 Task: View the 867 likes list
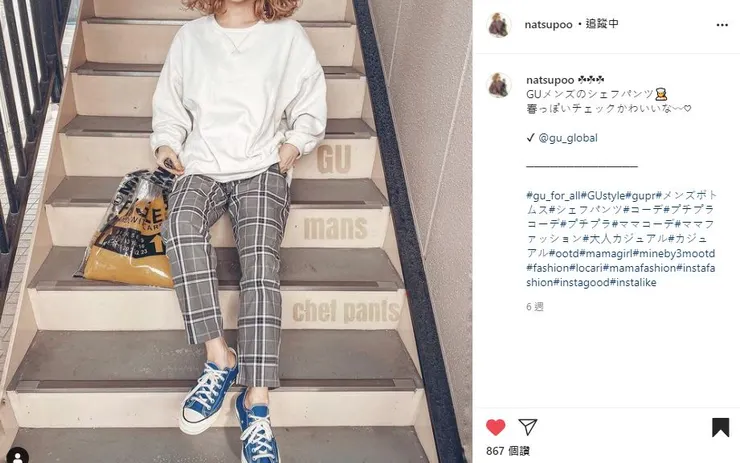coord(508,451)
